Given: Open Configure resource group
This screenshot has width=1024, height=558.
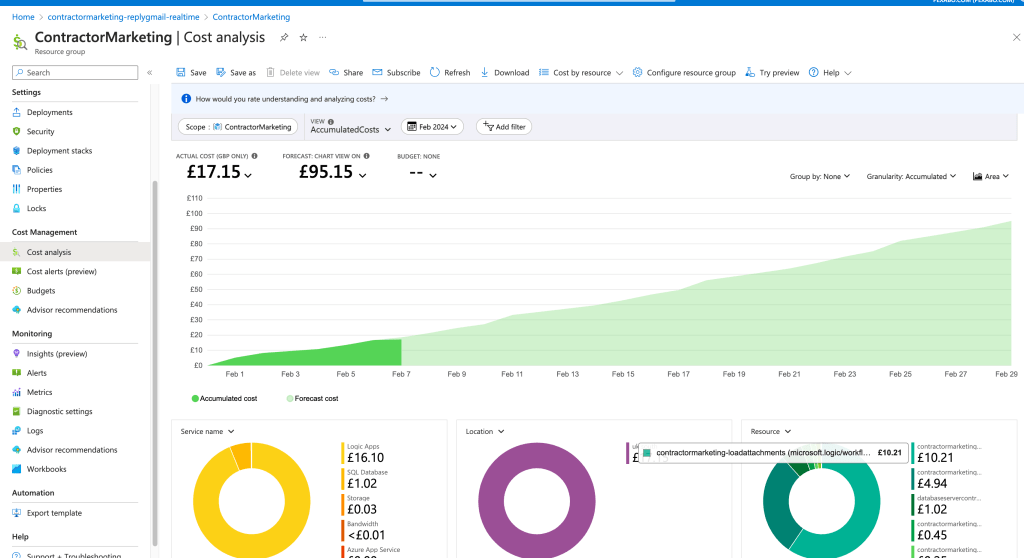Looking at the screenshot, I should tap(684, 73).
